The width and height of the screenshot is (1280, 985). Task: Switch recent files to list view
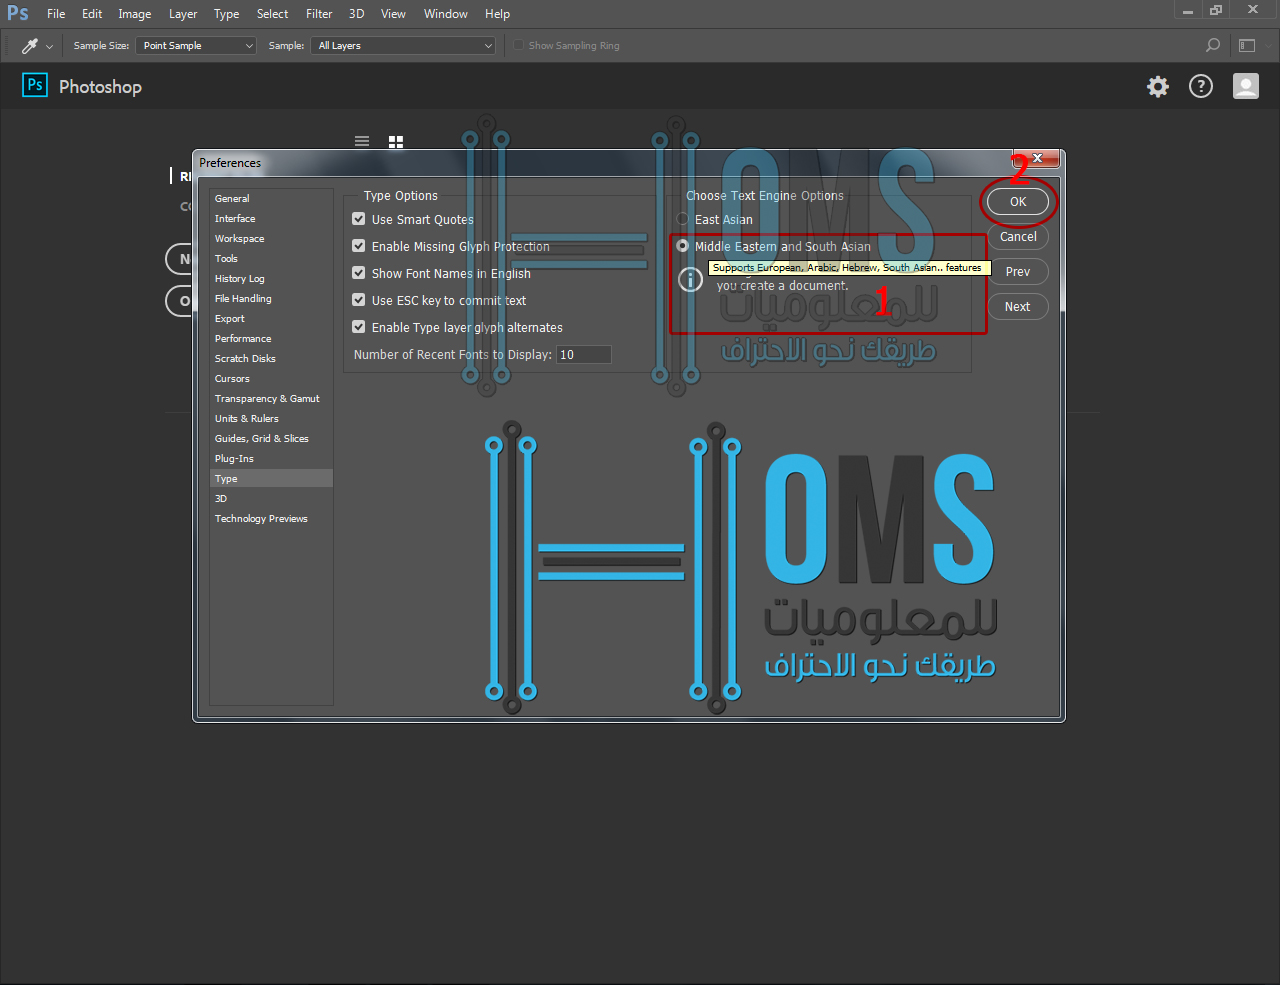pyautogui.click(x=362, y=141)
